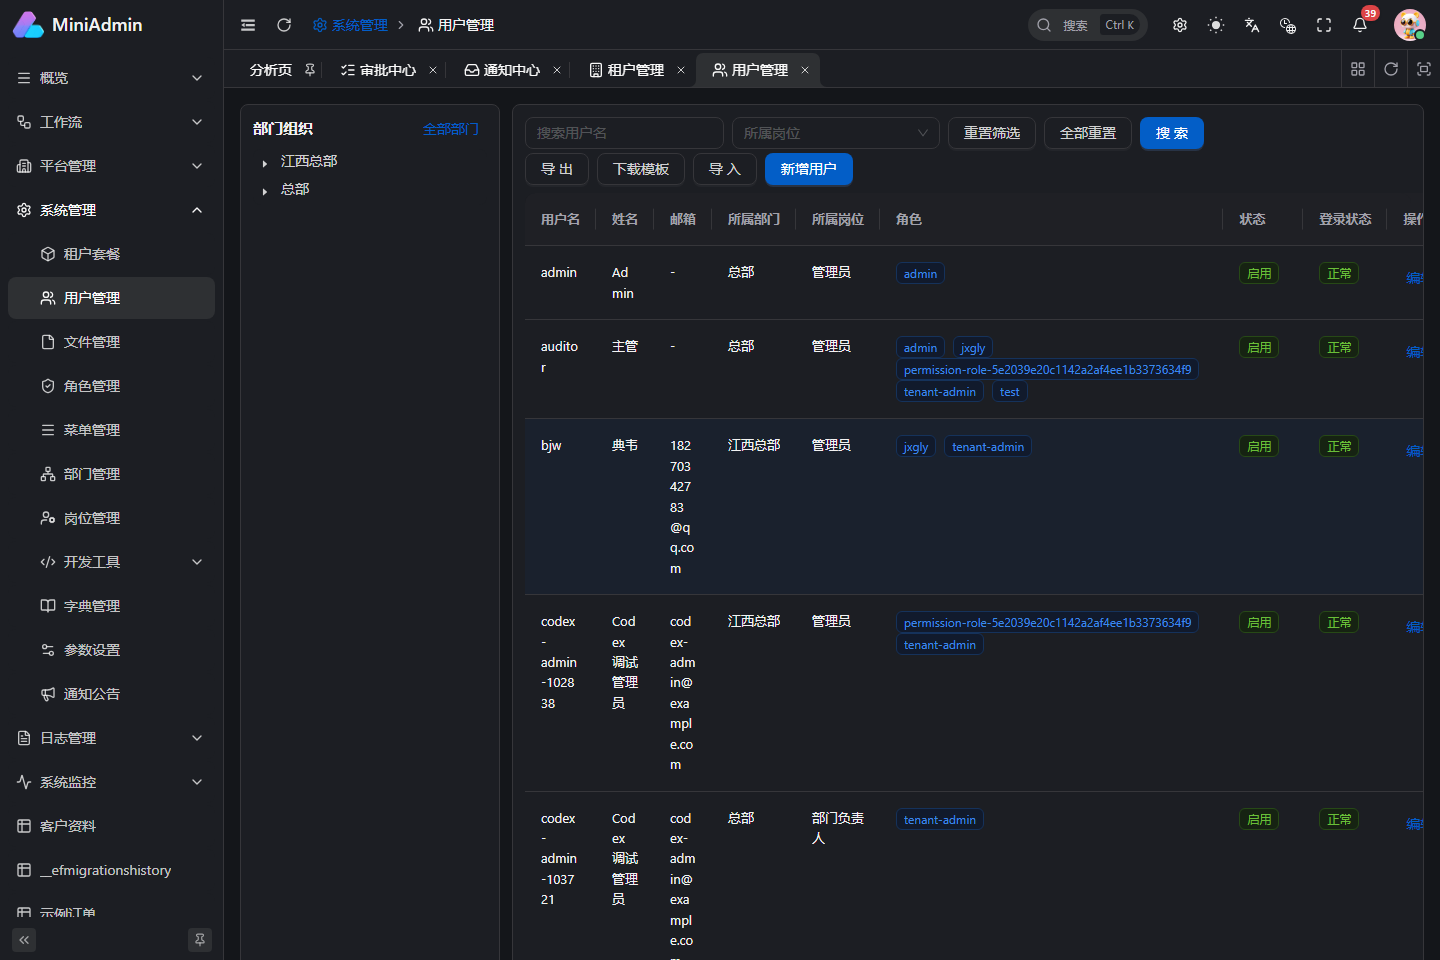Open 字典管理 in sidebar

pos(111,606)
